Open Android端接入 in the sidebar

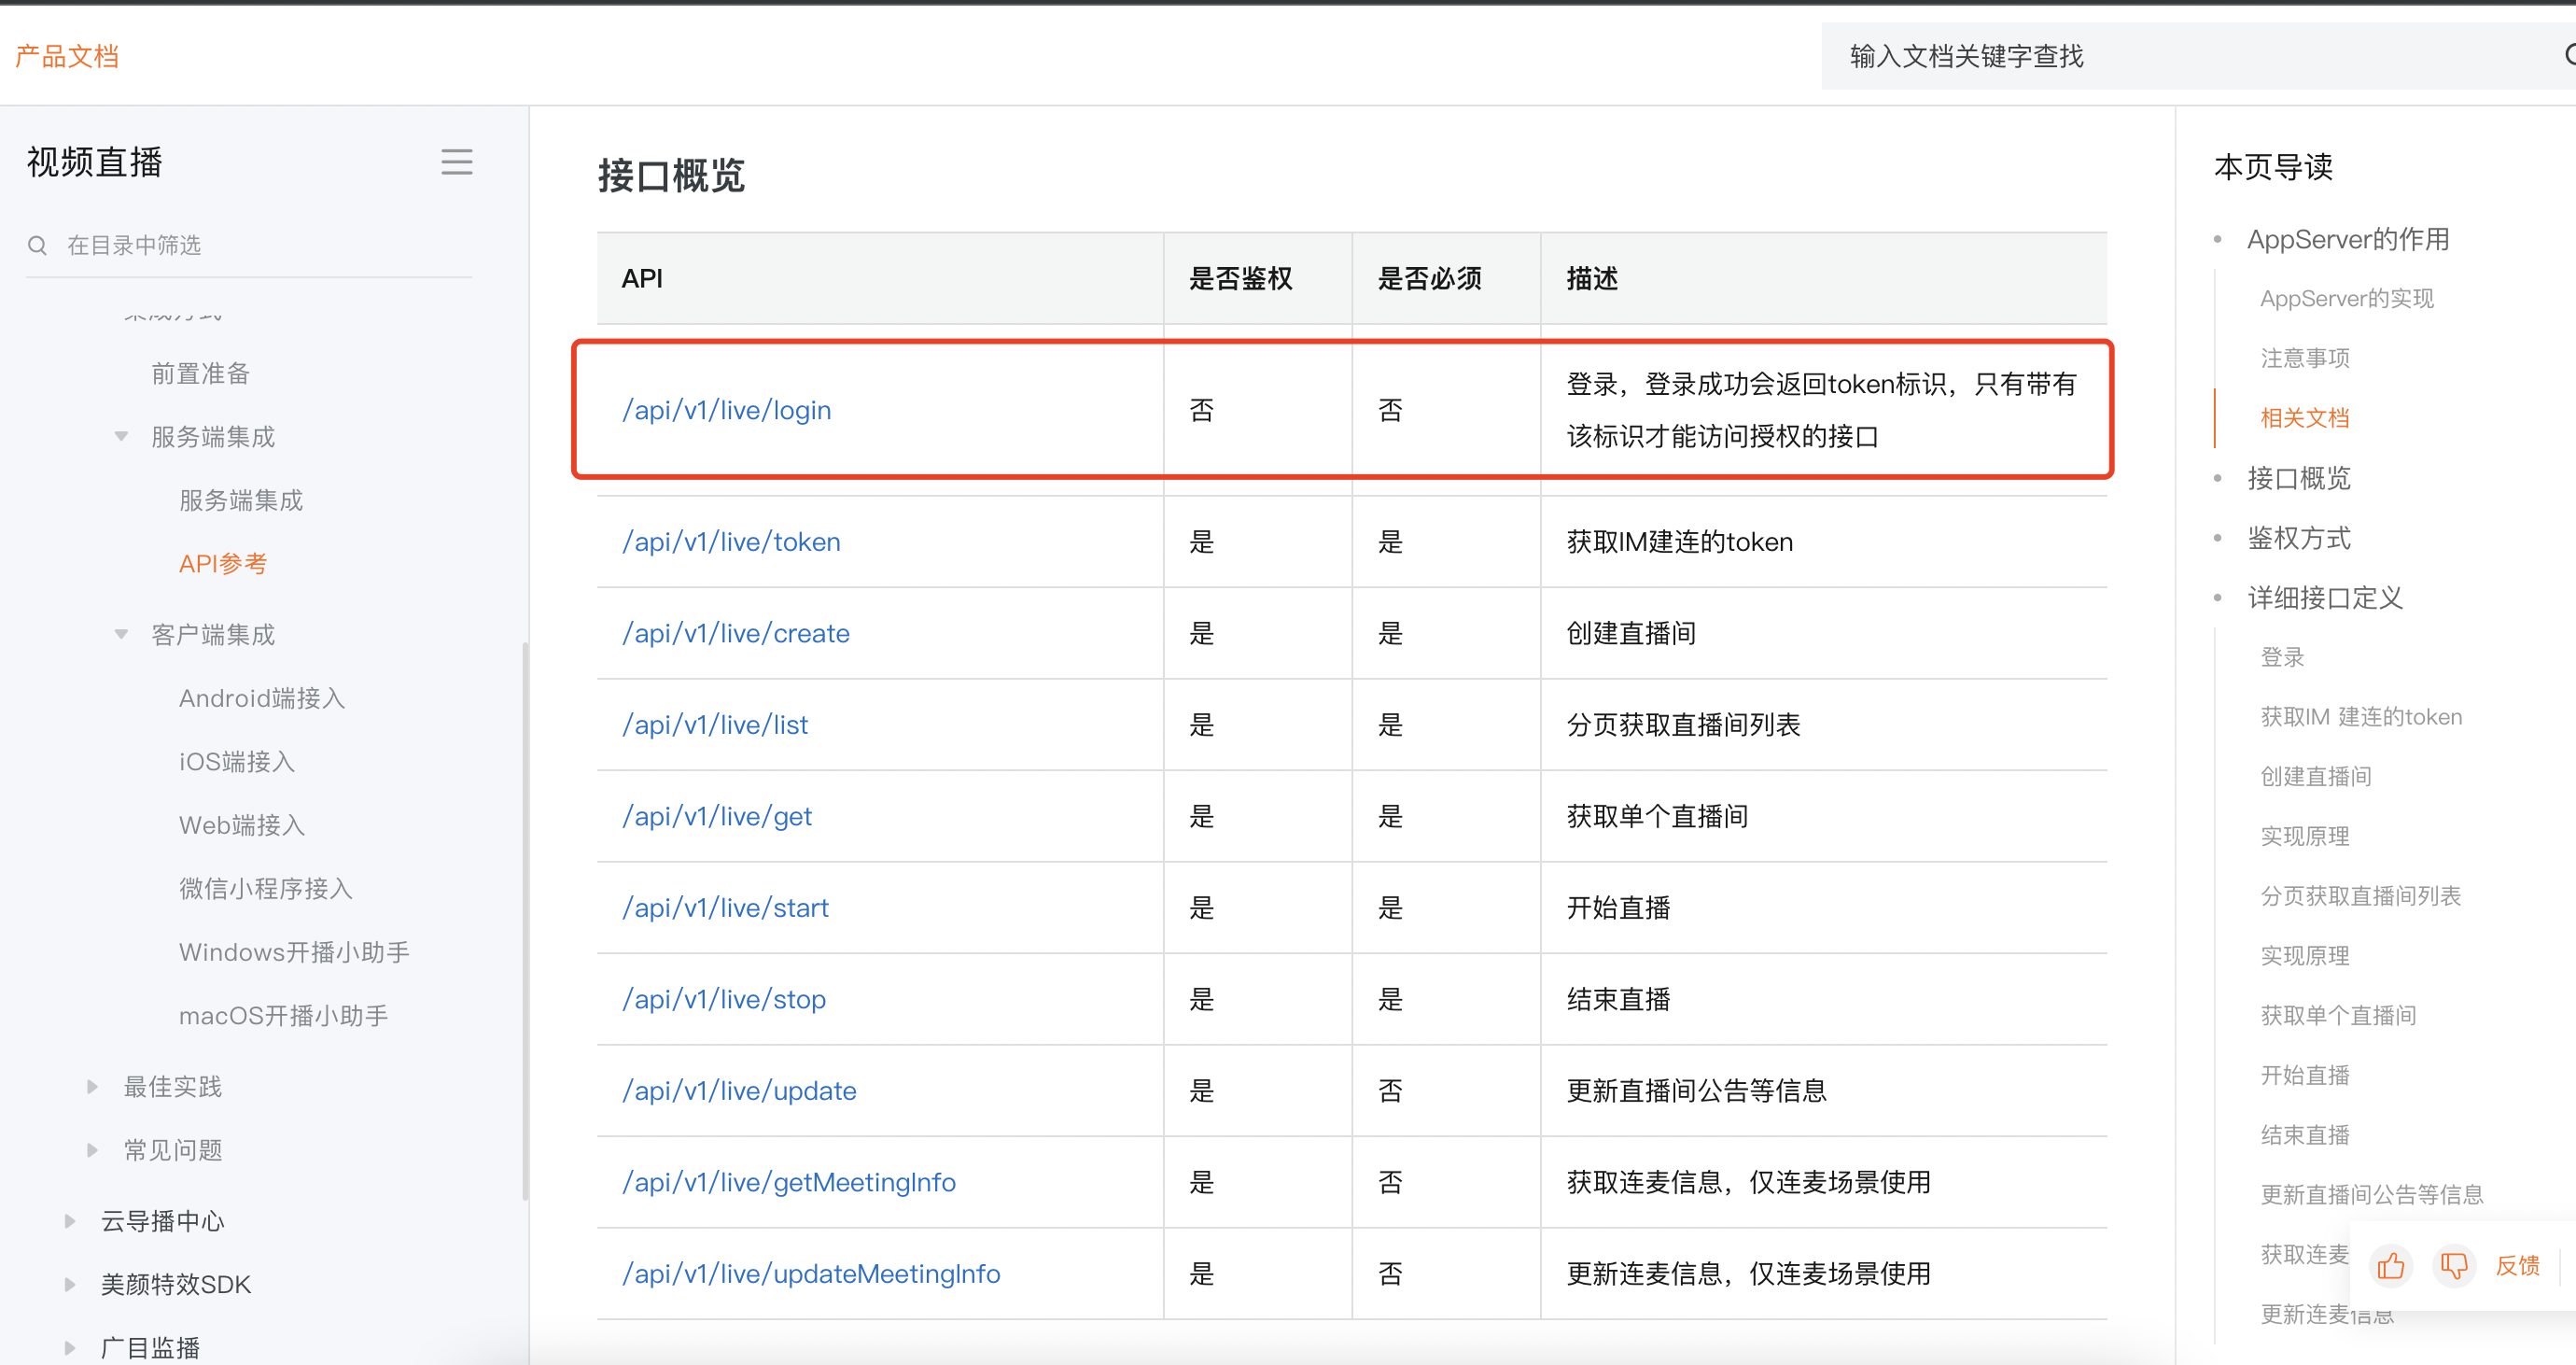point(262,698)
